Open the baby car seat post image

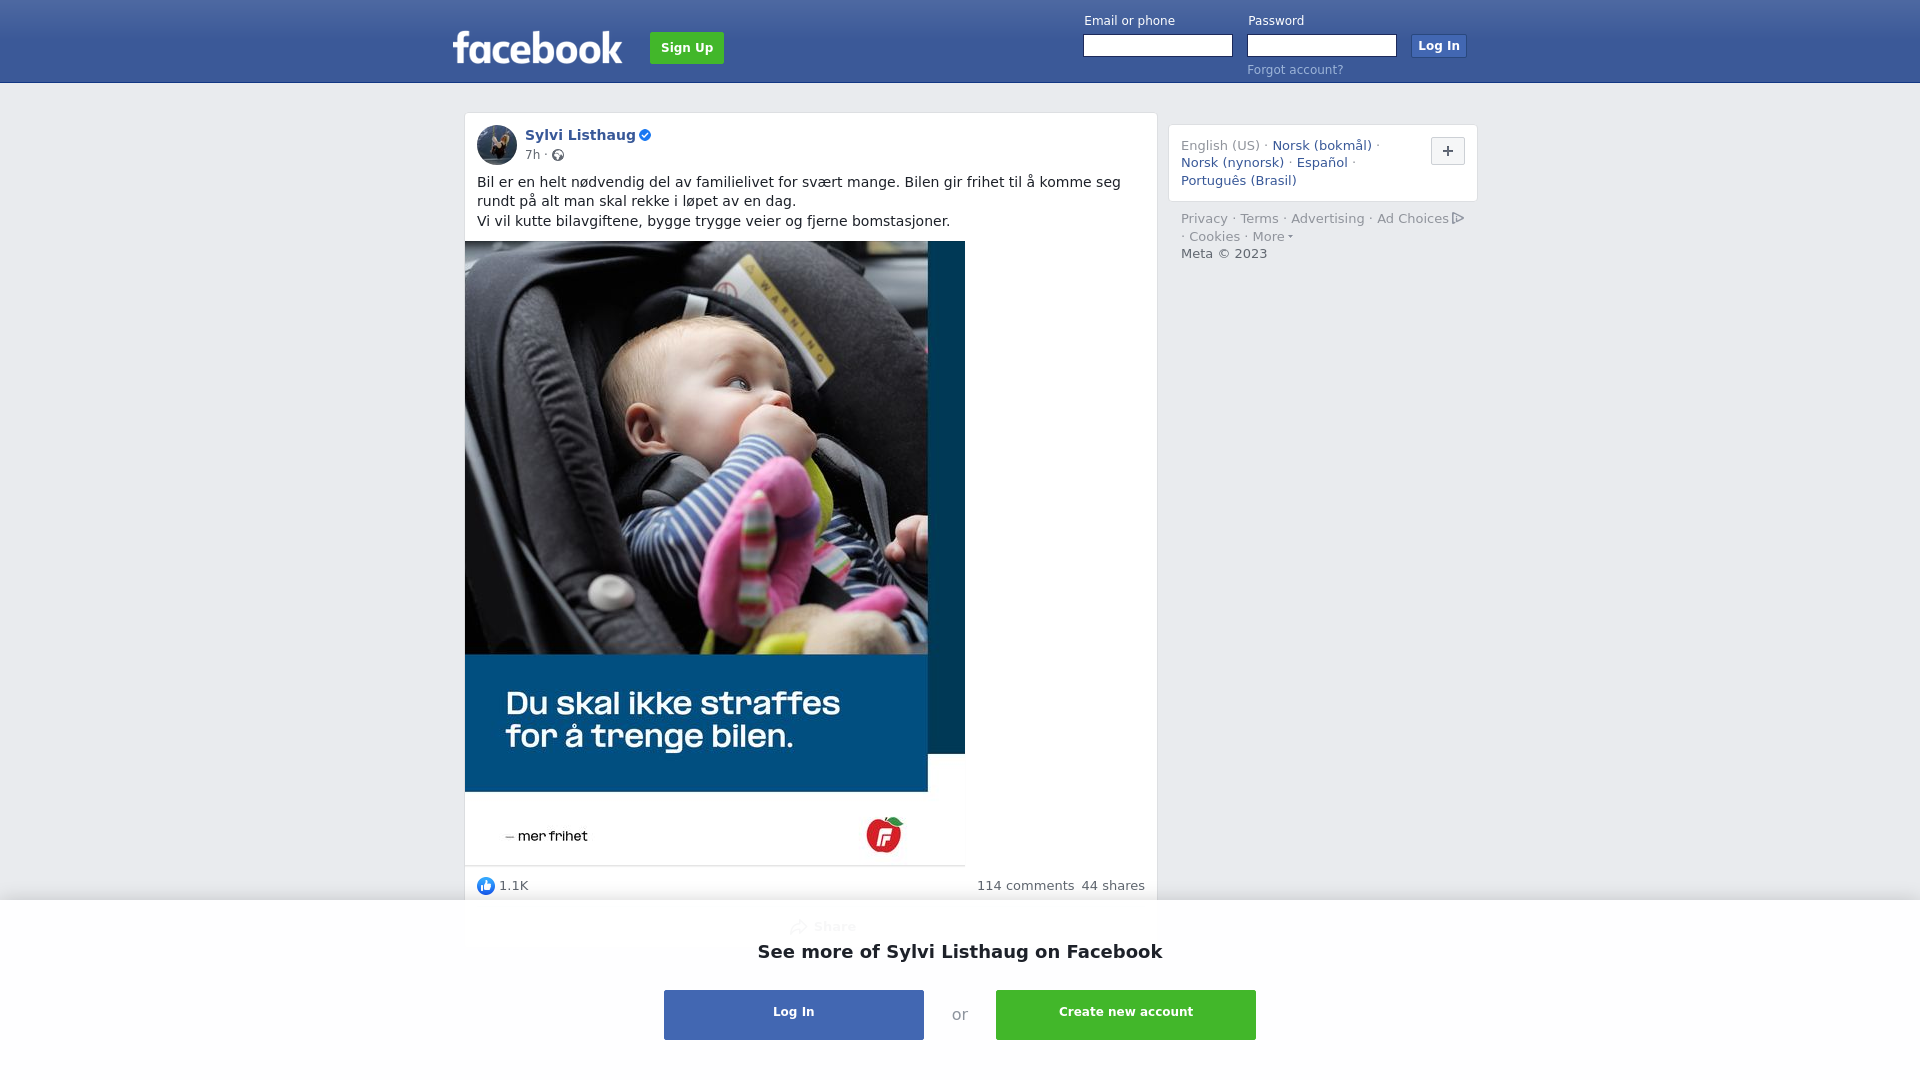tap(715, 553)
